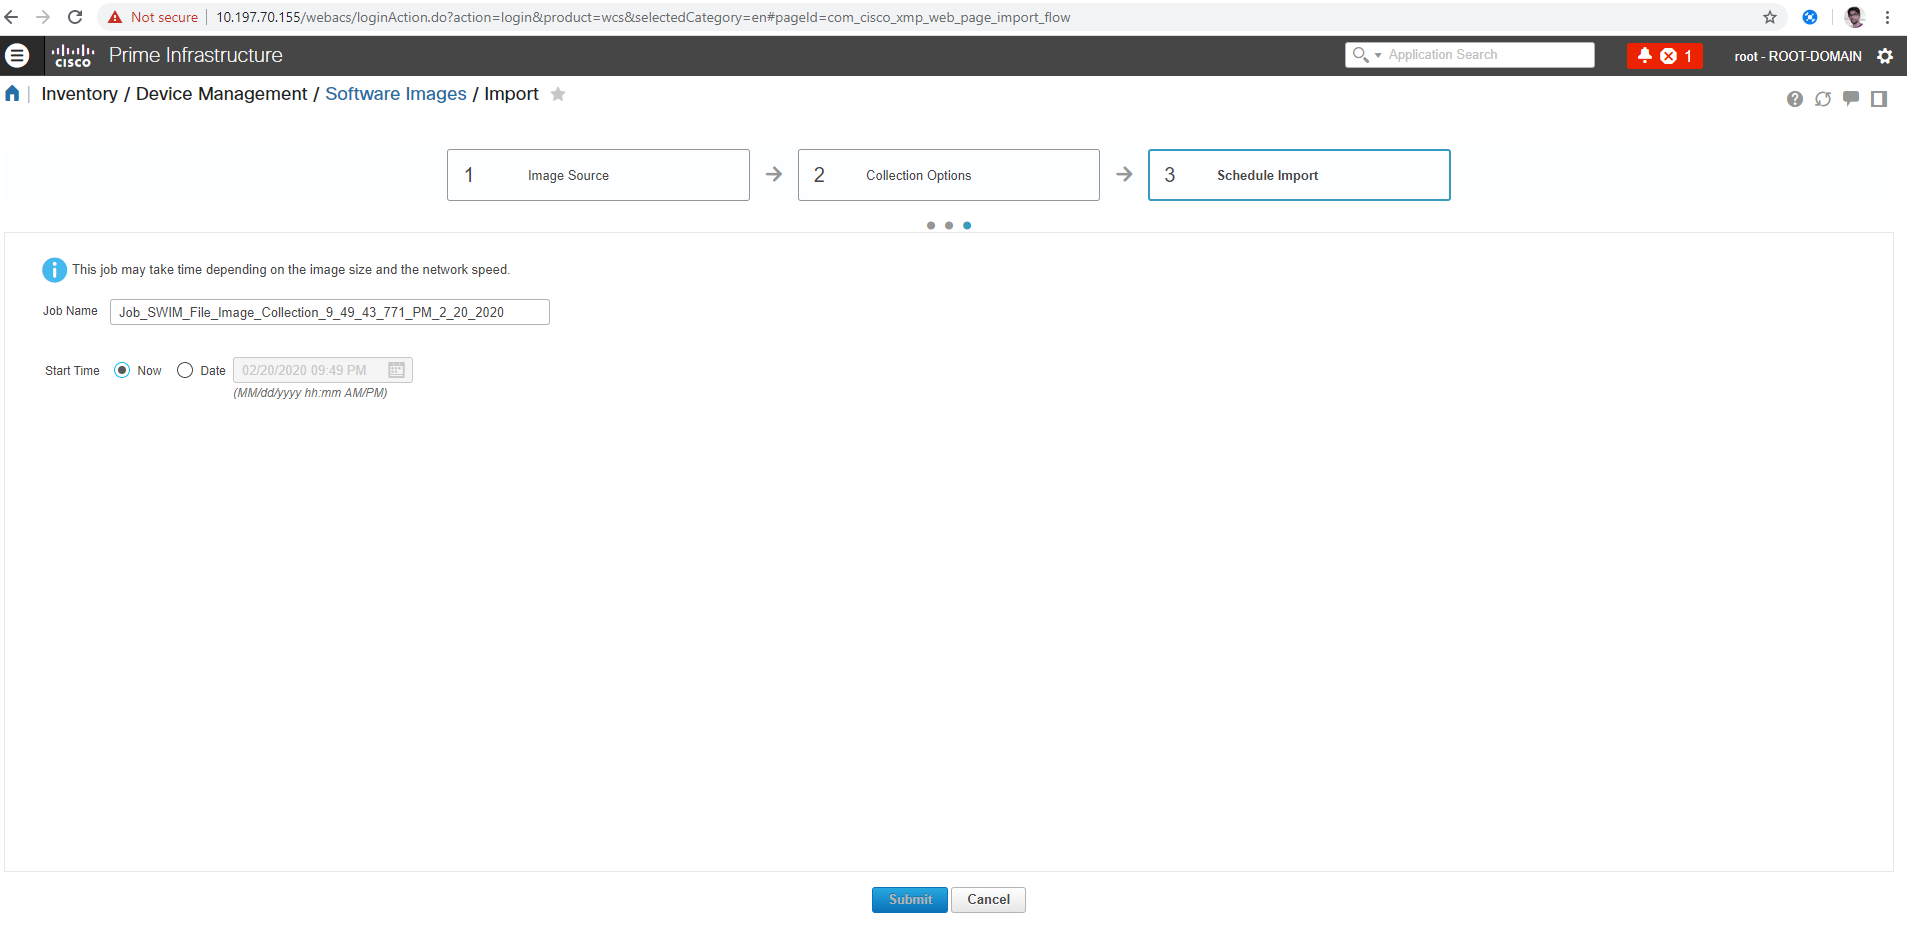
Task: Click the start date and time field
Action: tap(323, 370)
